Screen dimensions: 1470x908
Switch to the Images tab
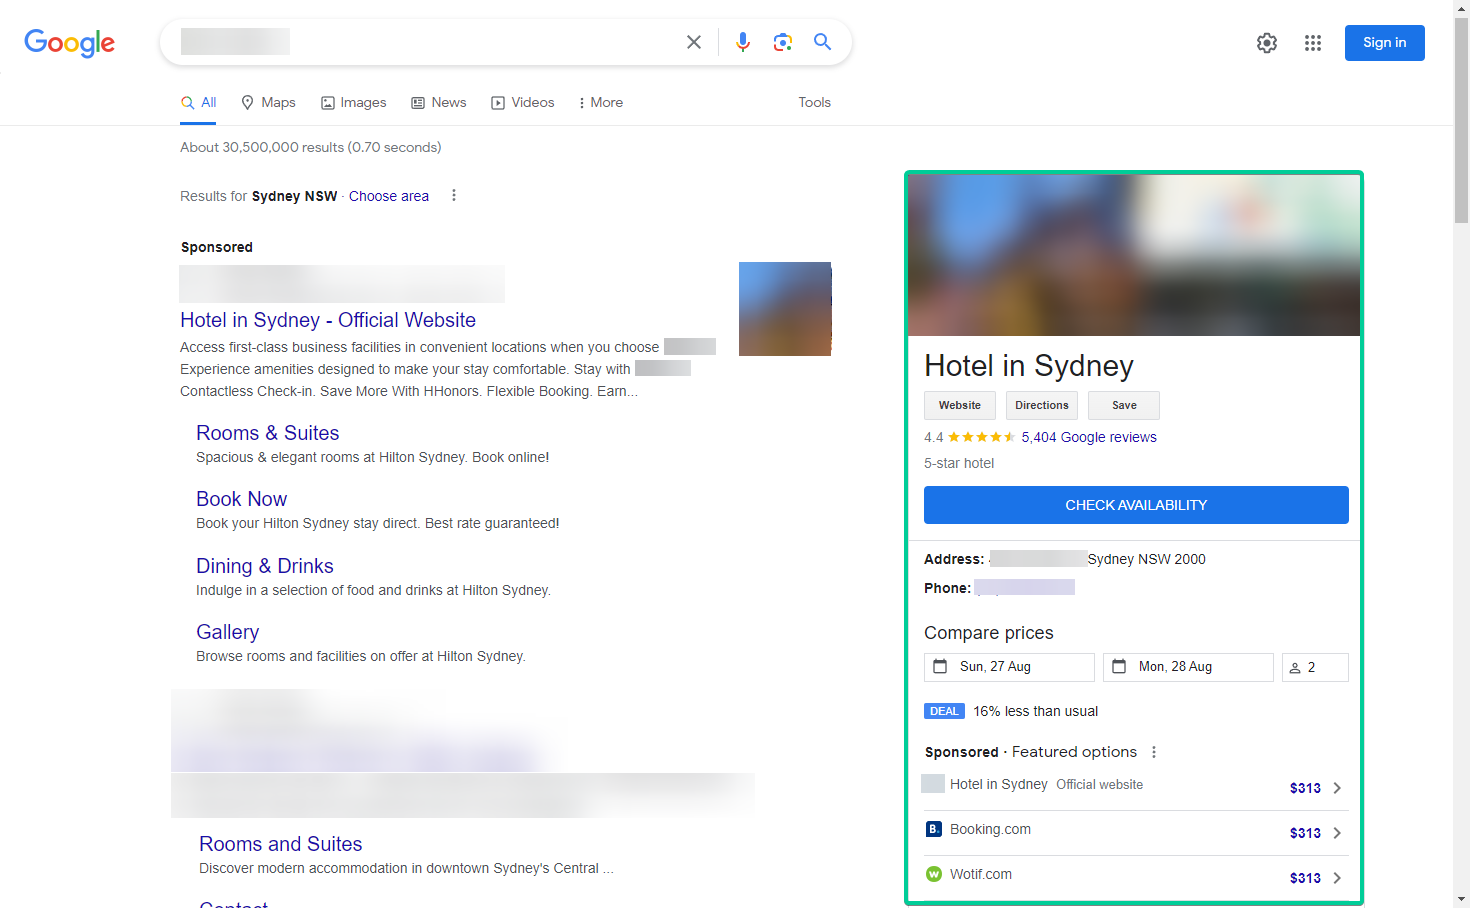353,103
